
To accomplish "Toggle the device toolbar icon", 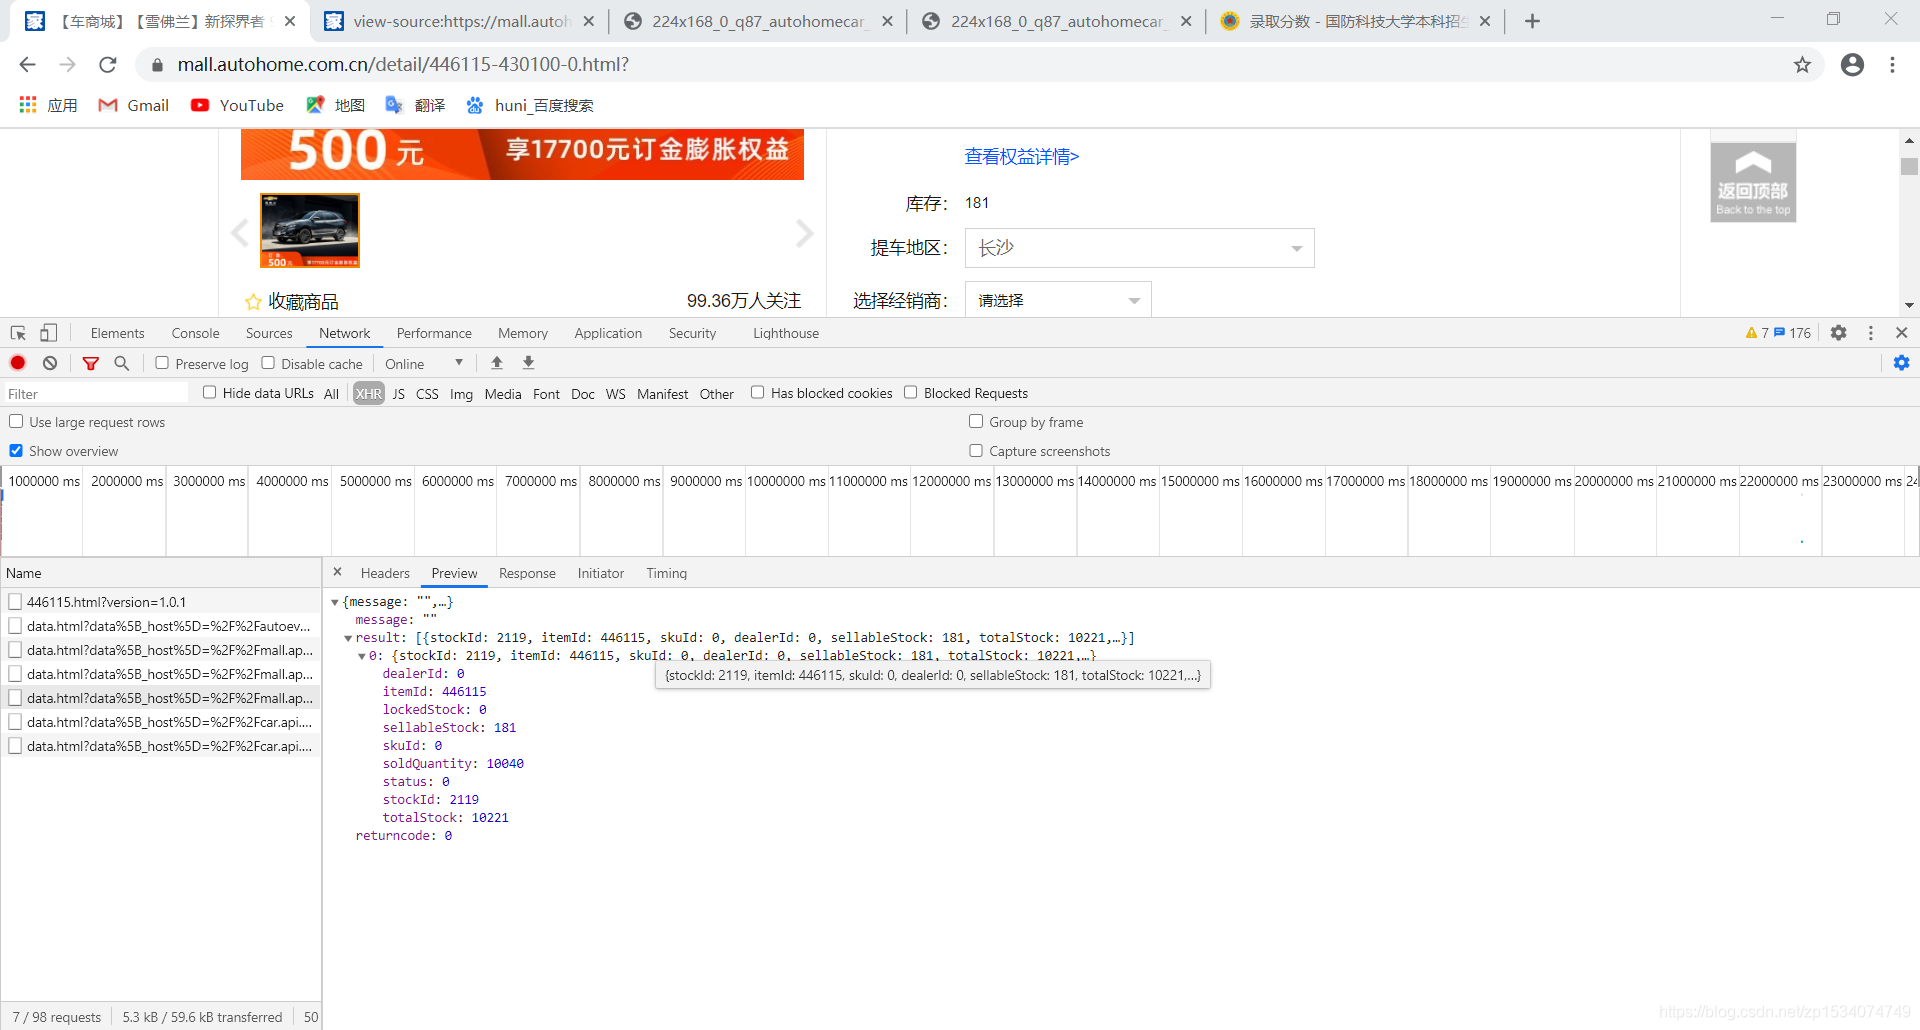I will [48, 333].
